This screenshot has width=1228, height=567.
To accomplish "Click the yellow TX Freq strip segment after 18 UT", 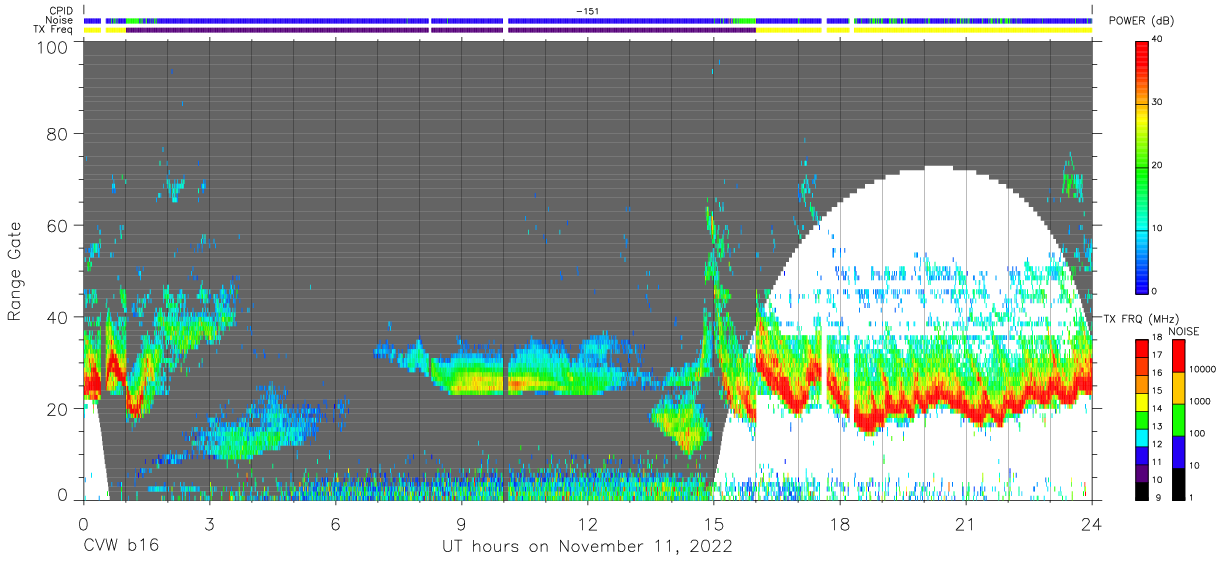I will point(972,30).
